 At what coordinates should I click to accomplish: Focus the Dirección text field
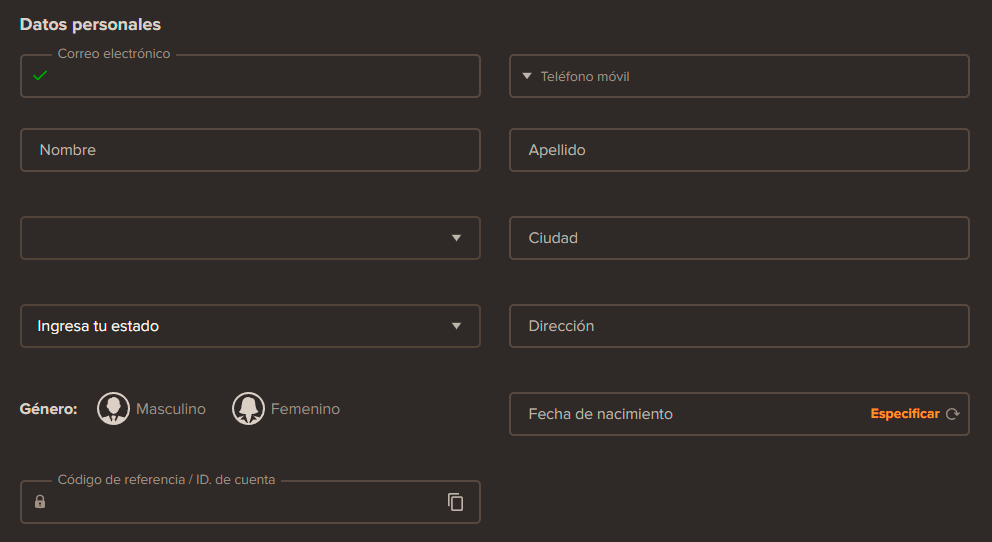tap(739, 326)
